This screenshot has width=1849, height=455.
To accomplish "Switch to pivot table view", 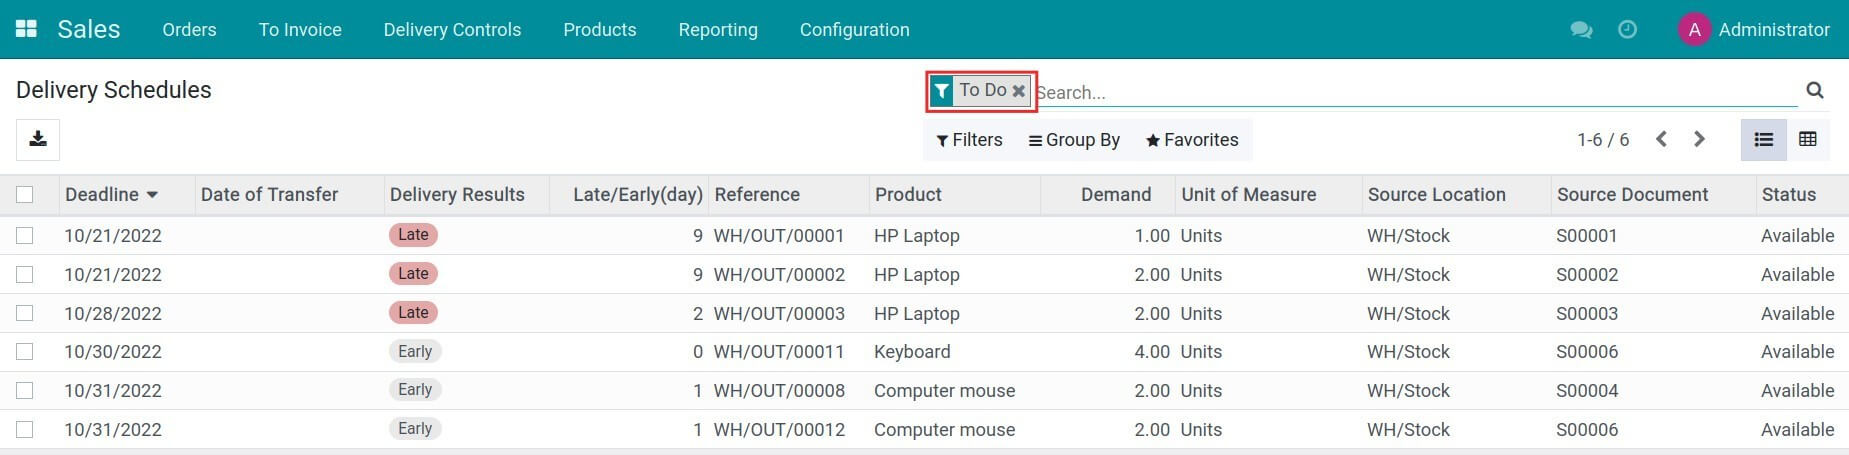I will 1807,139.
